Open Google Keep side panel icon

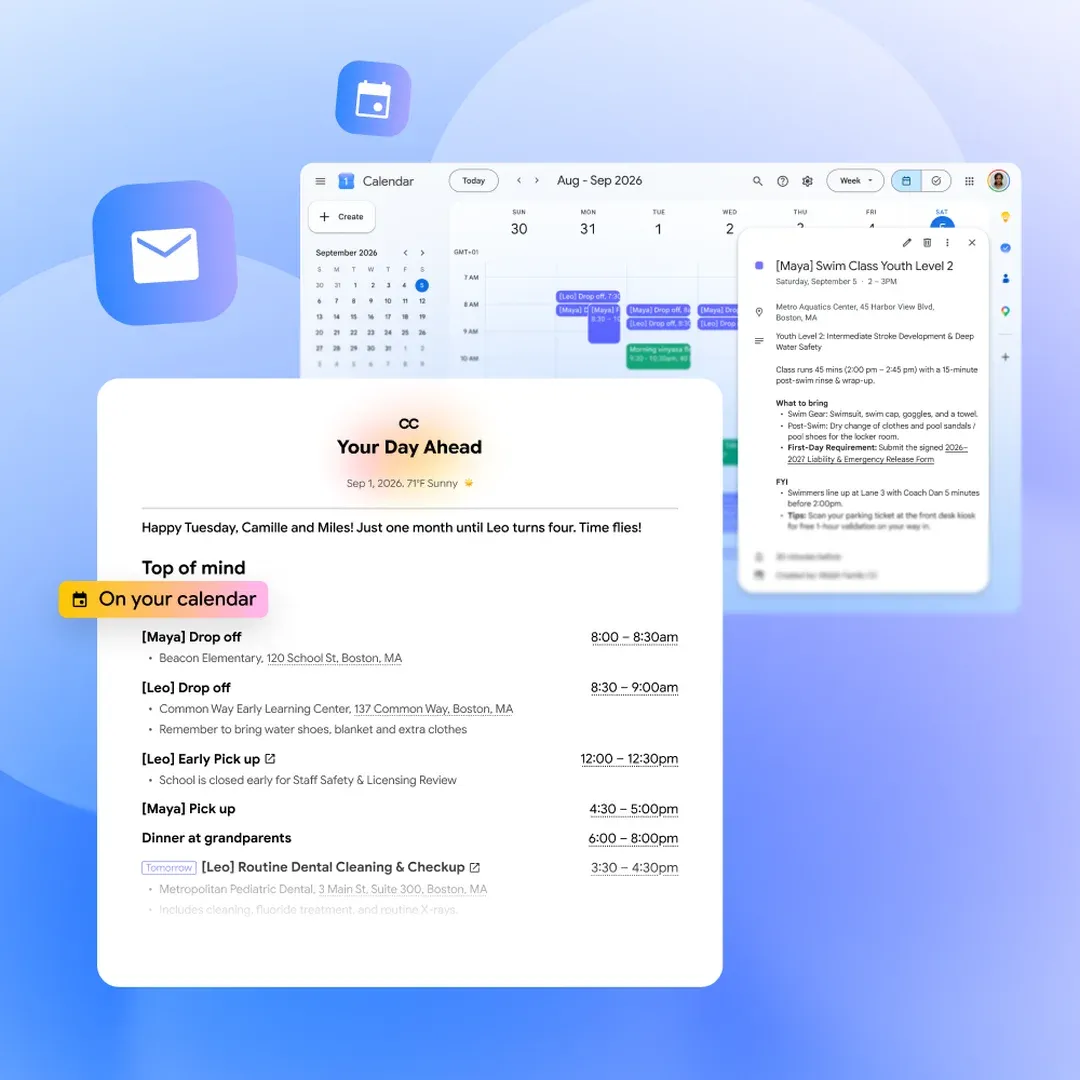point(1006,217)
